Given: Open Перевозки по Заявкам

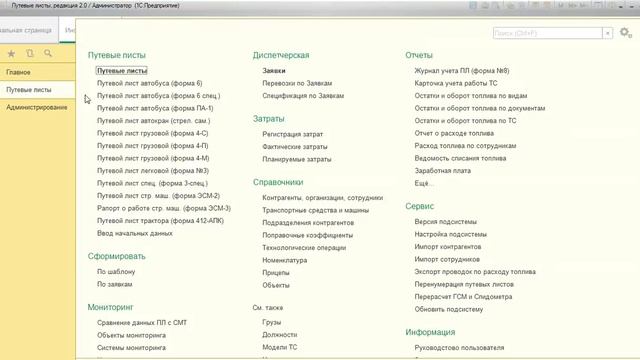Looking at the screenshot, I should click(x=297, y=83).
